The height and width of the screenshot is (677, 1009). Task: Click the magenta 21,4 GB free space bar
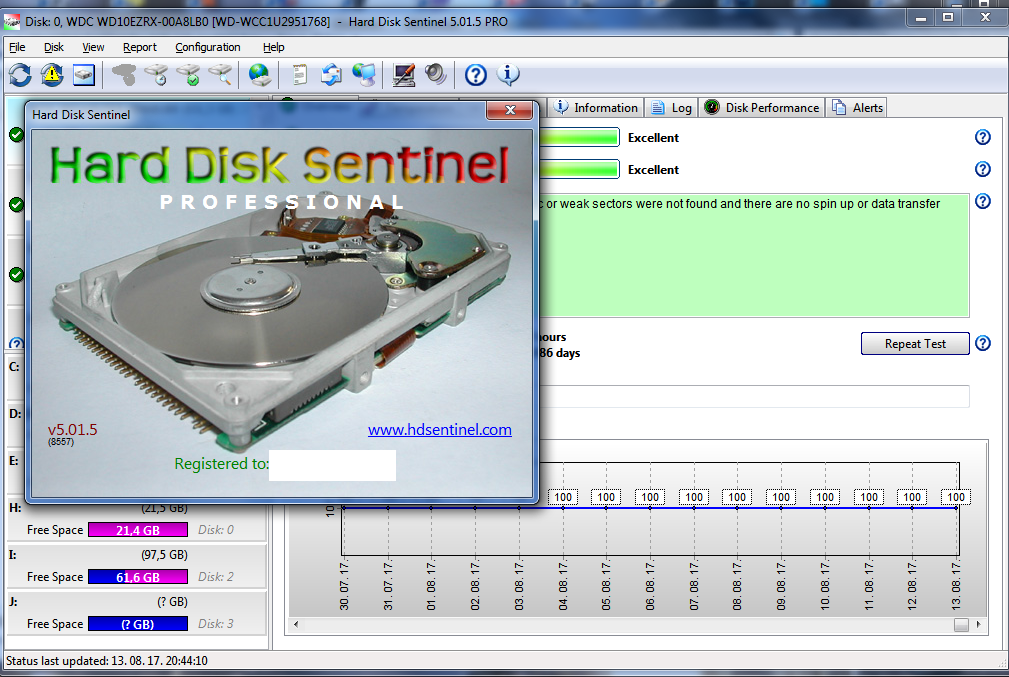(x=138, y=530)
